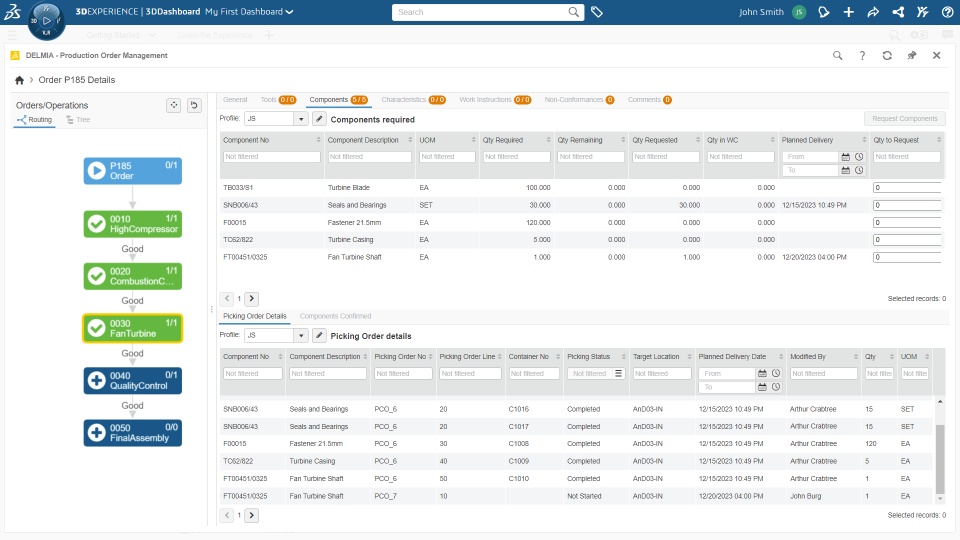The image size is (960, 540).
Task: Click the top search input field
Action: tap(481, 12)
